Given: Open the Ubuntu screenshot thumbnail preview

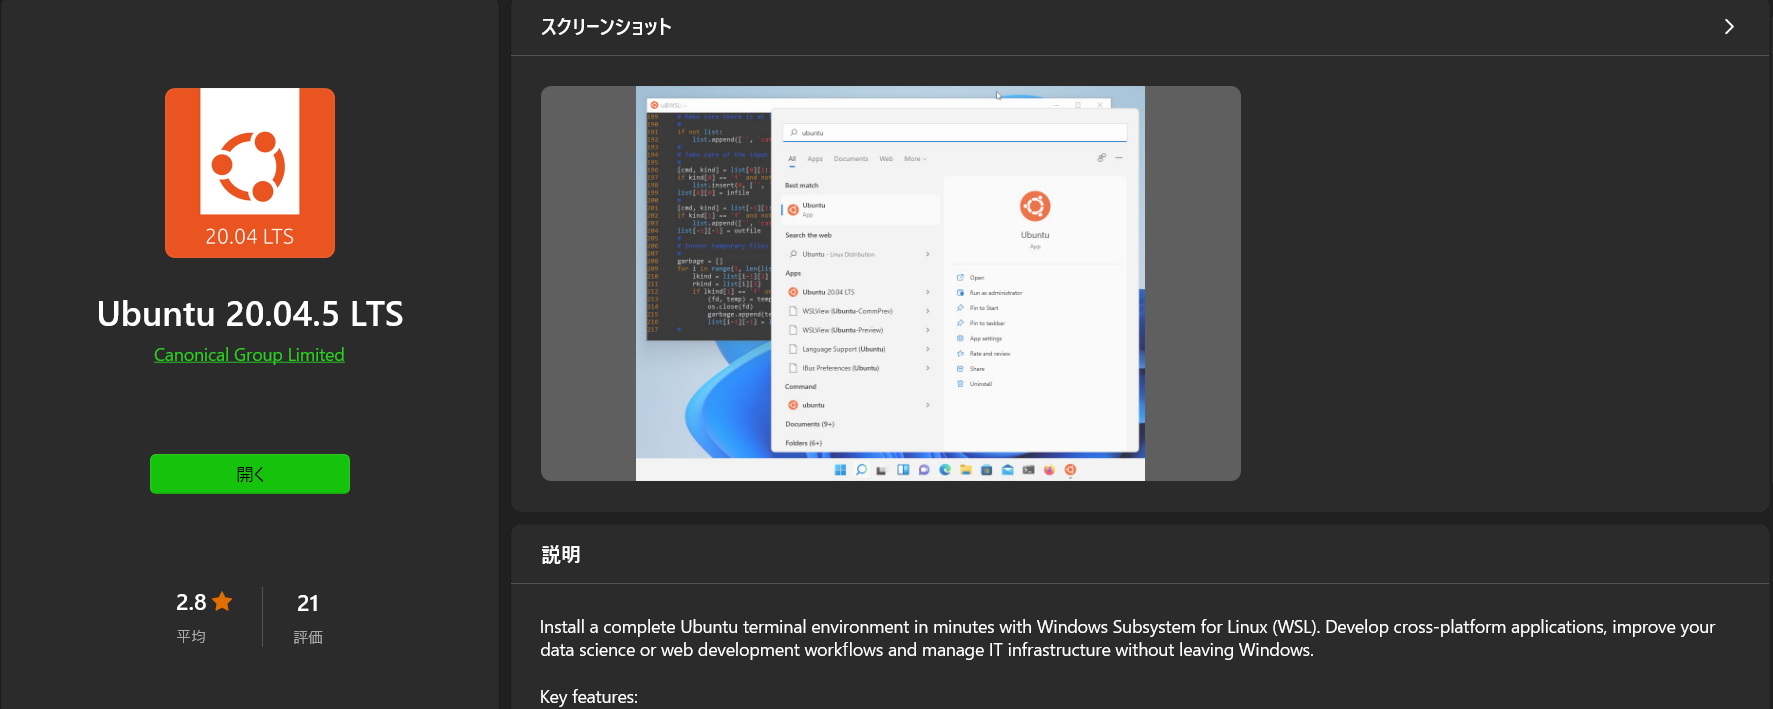Looking at the screenshot, I should tap(890, 283).
